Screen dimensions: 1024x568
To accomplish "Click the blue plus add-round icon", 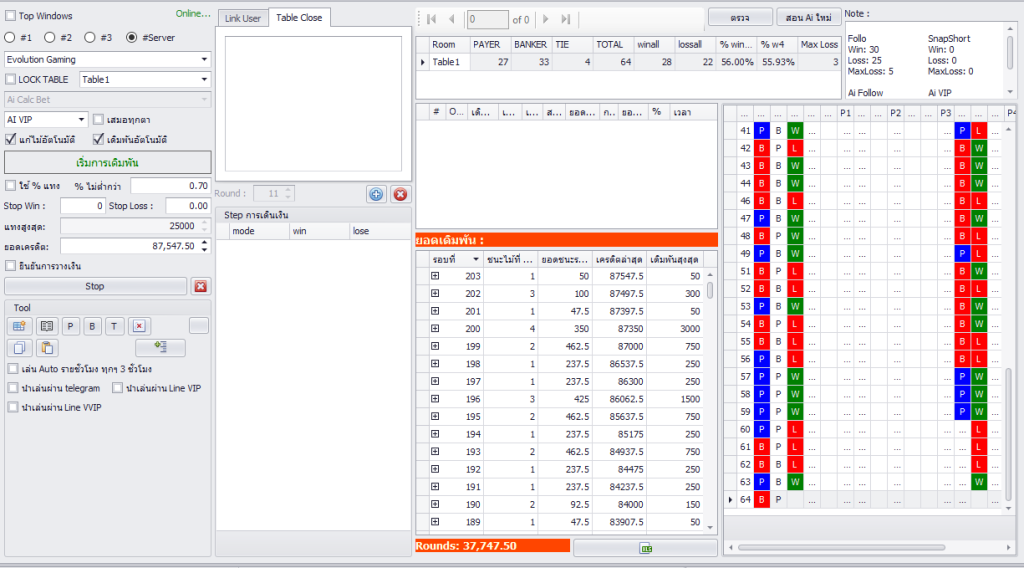I will coord(376,194).
